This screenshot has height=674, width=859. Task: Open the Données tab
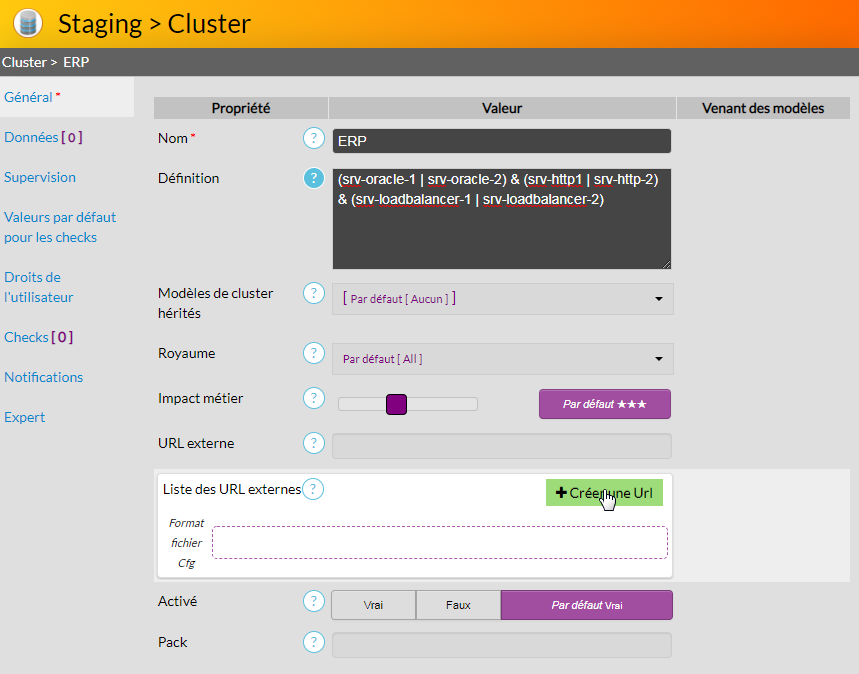(43, 137)
